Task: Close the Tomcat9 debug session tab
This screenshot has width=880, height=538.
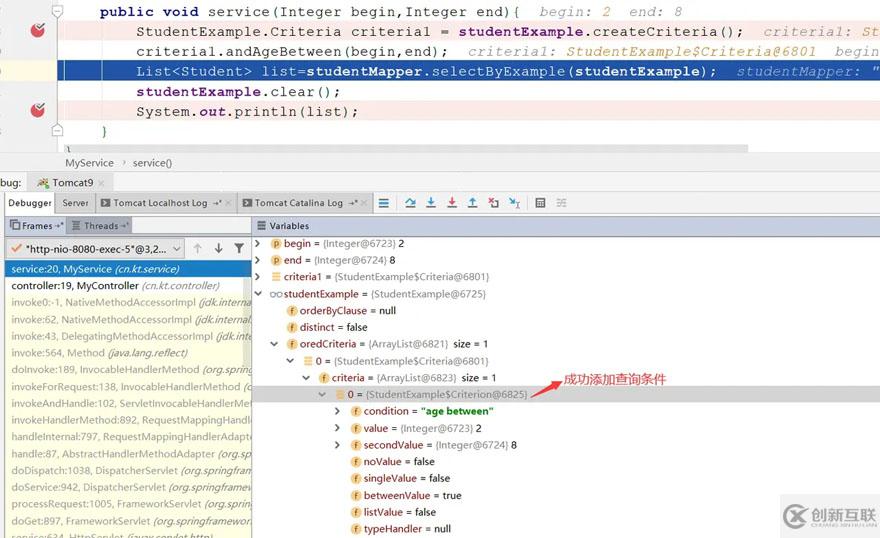Action: point(101,183)
